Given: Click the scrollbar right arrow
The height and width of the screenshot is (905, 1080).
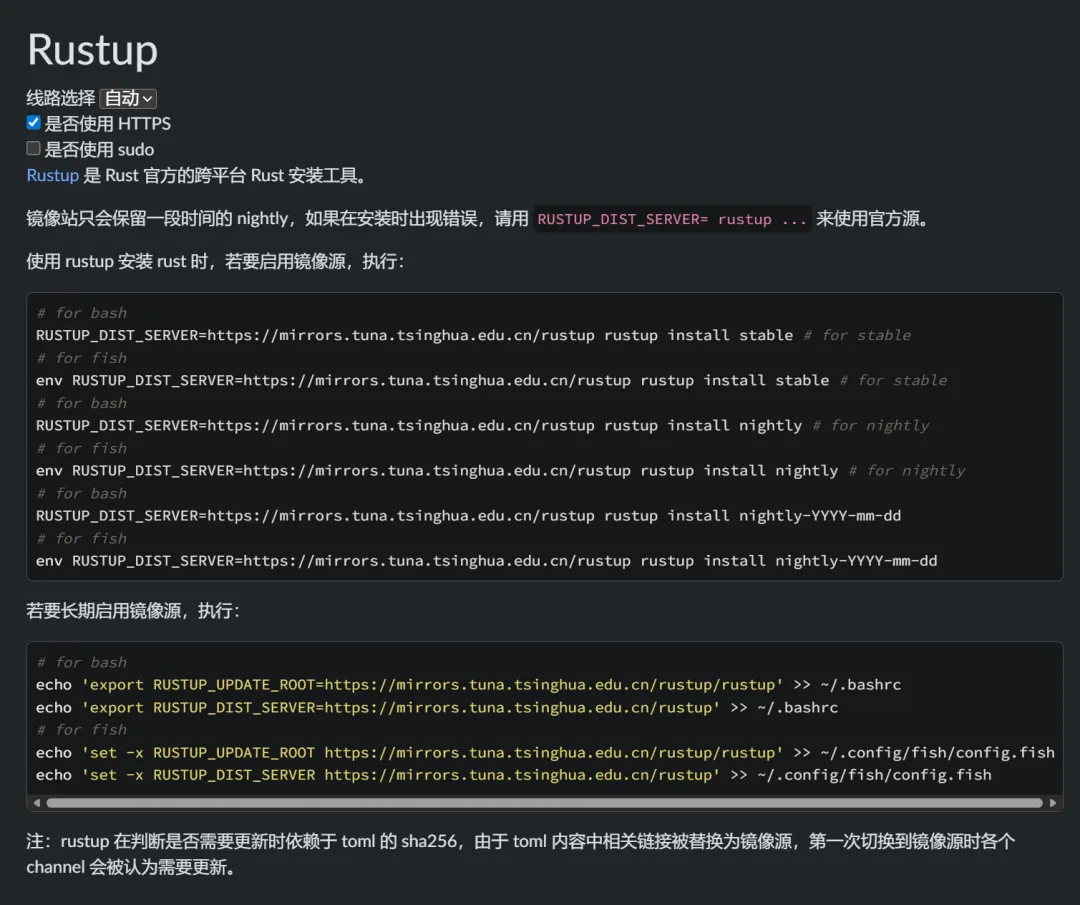Looking at the screenshot, I should pyautogui.click(x=1052, y=802).
